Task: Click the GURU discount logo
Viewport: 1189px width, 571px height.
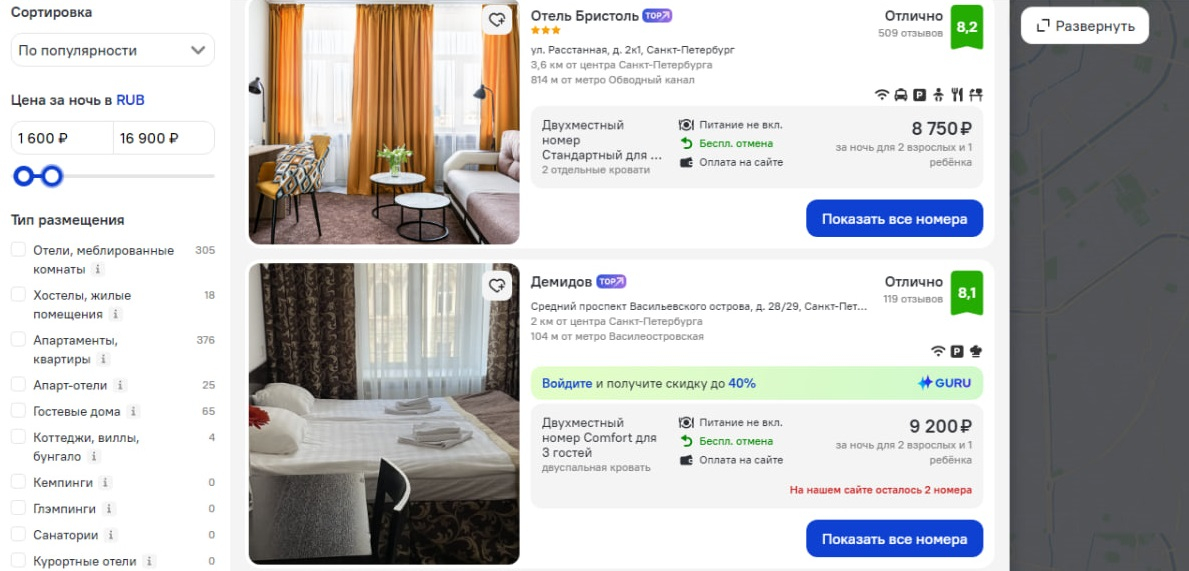Action: pos(944,383)
